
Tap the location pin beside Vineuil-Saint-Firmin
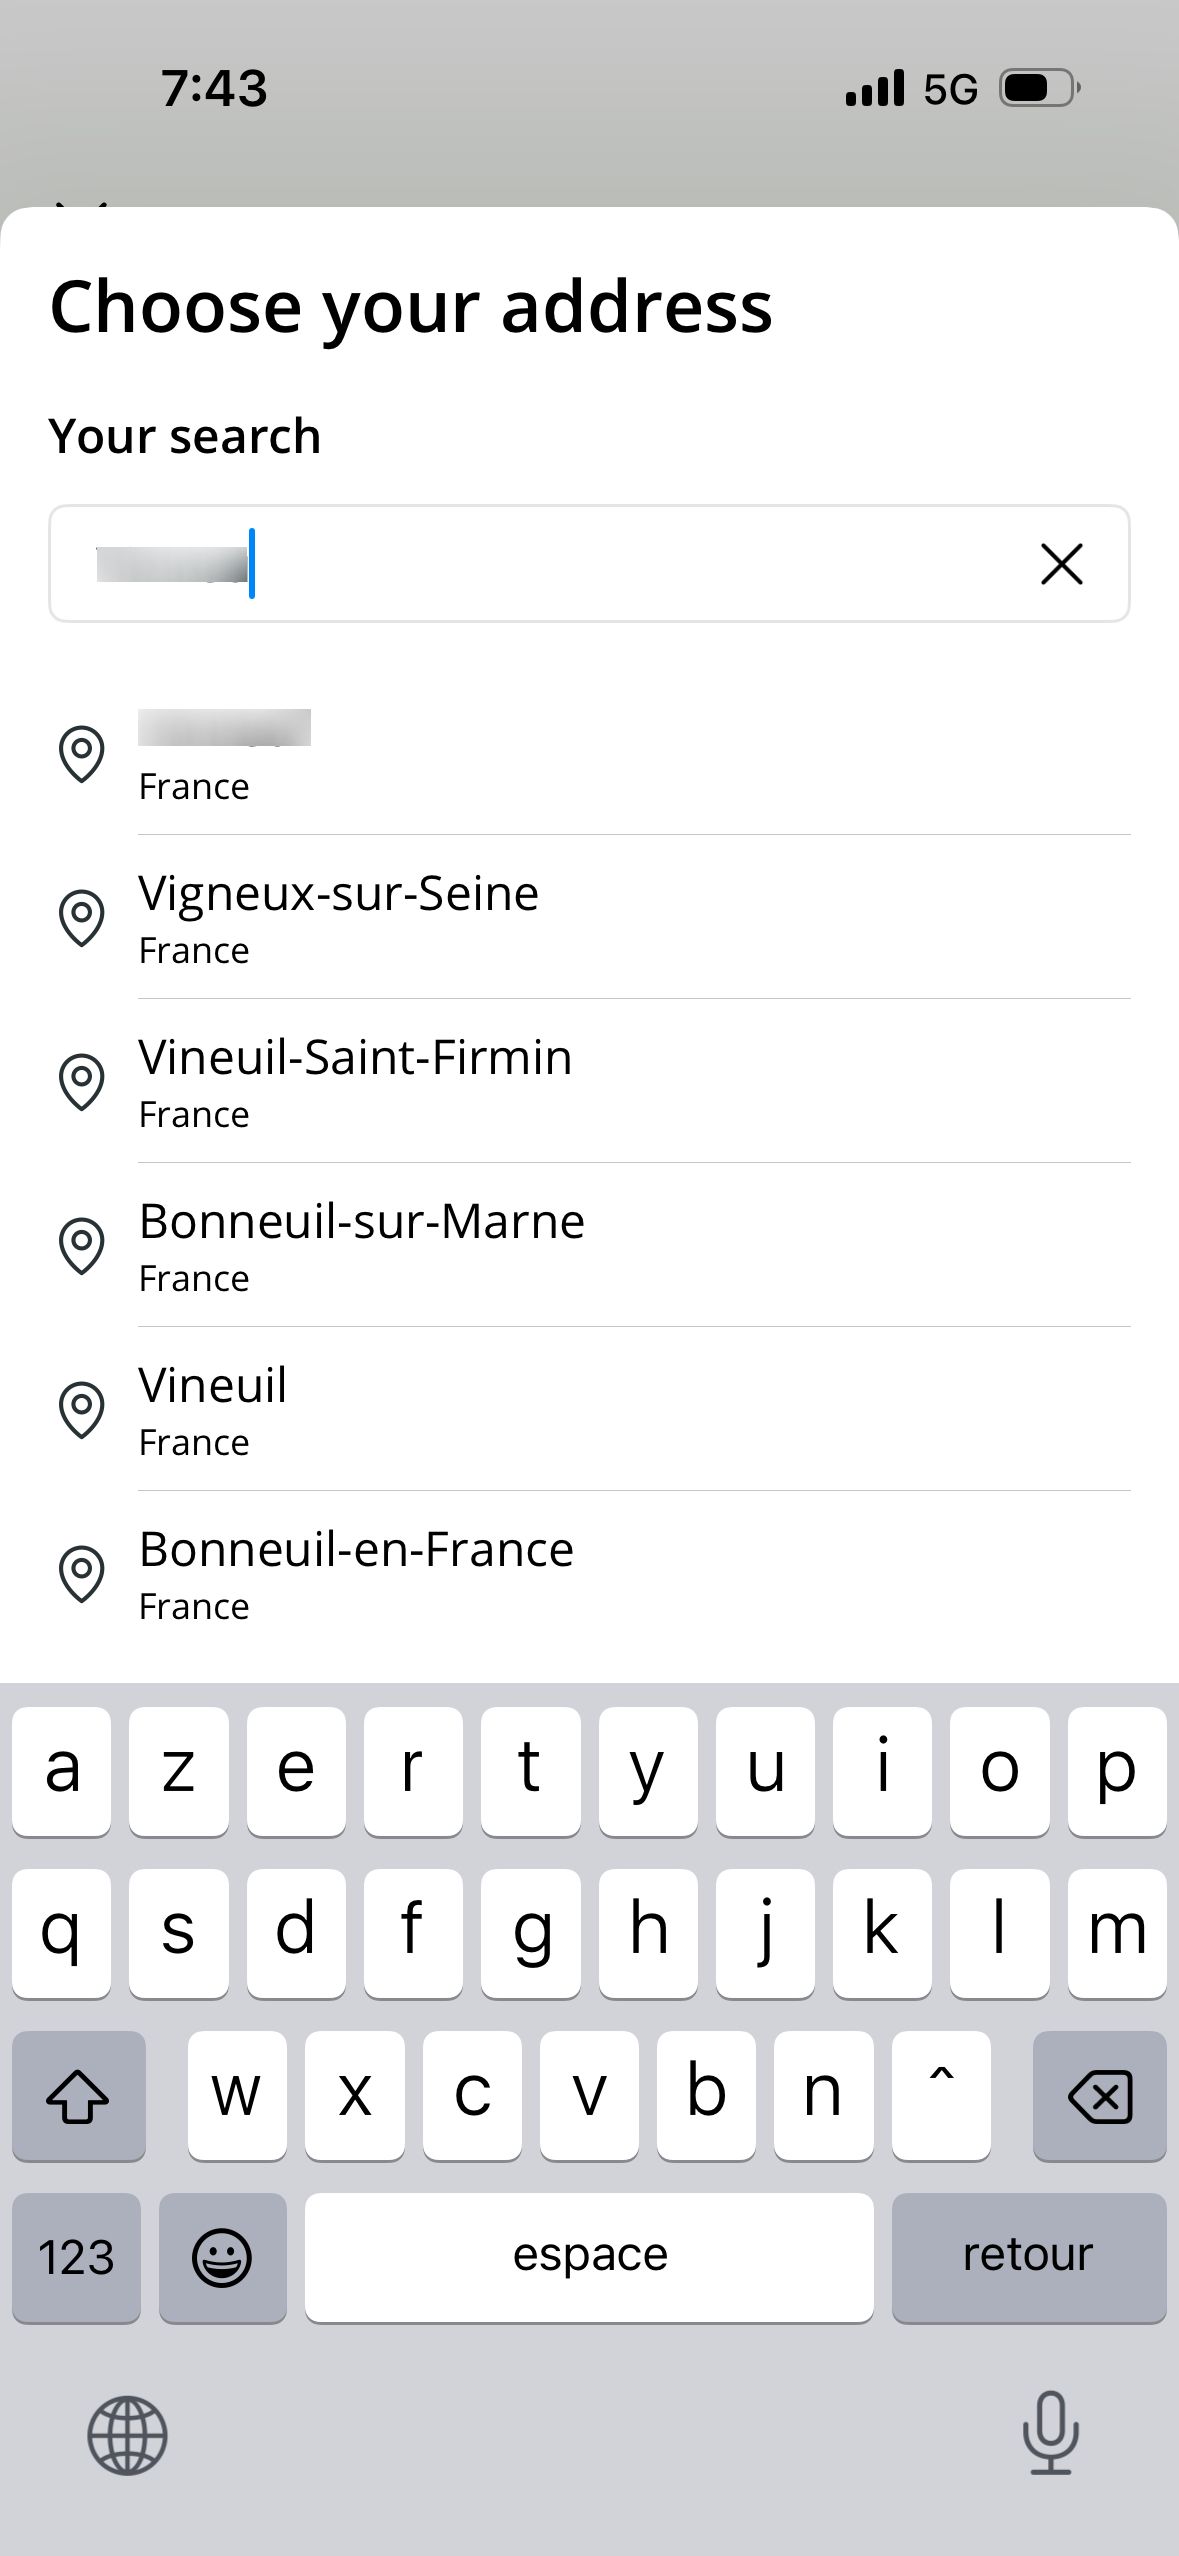[82, 1081]
